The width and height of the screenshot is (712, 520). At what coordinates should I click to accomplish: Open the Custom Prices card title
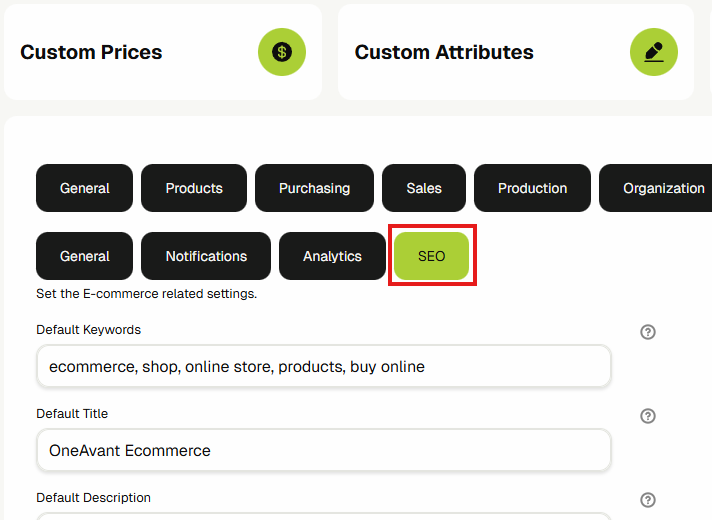coord(91,52)
